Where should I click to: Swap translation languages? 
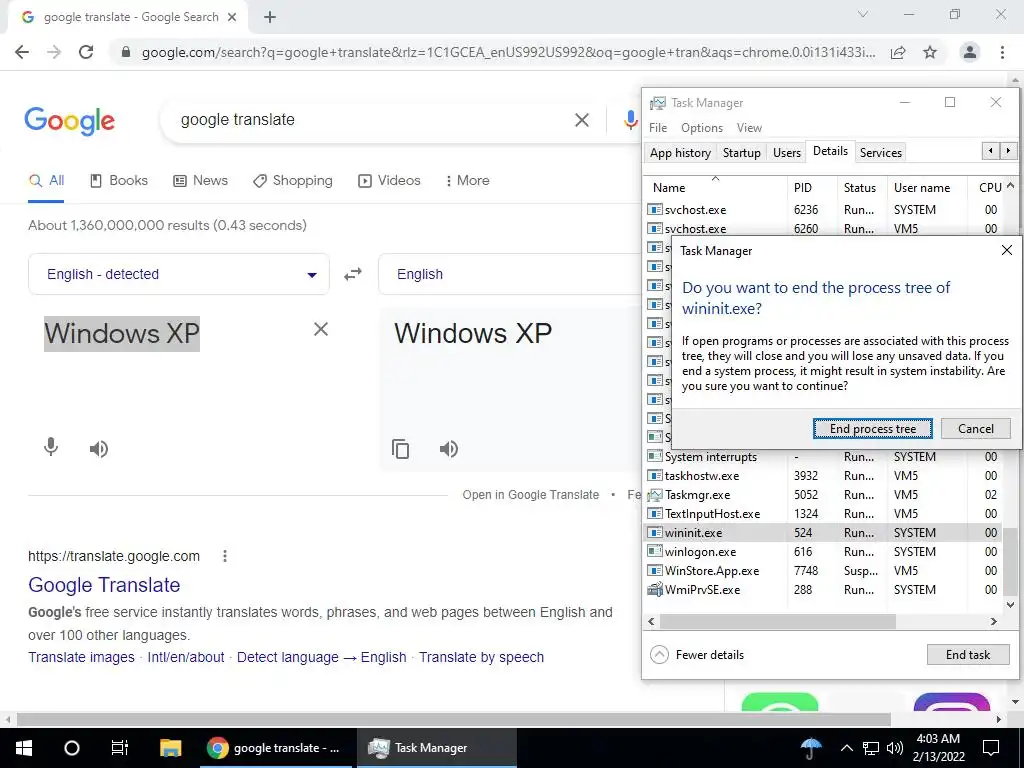point(353,274)
